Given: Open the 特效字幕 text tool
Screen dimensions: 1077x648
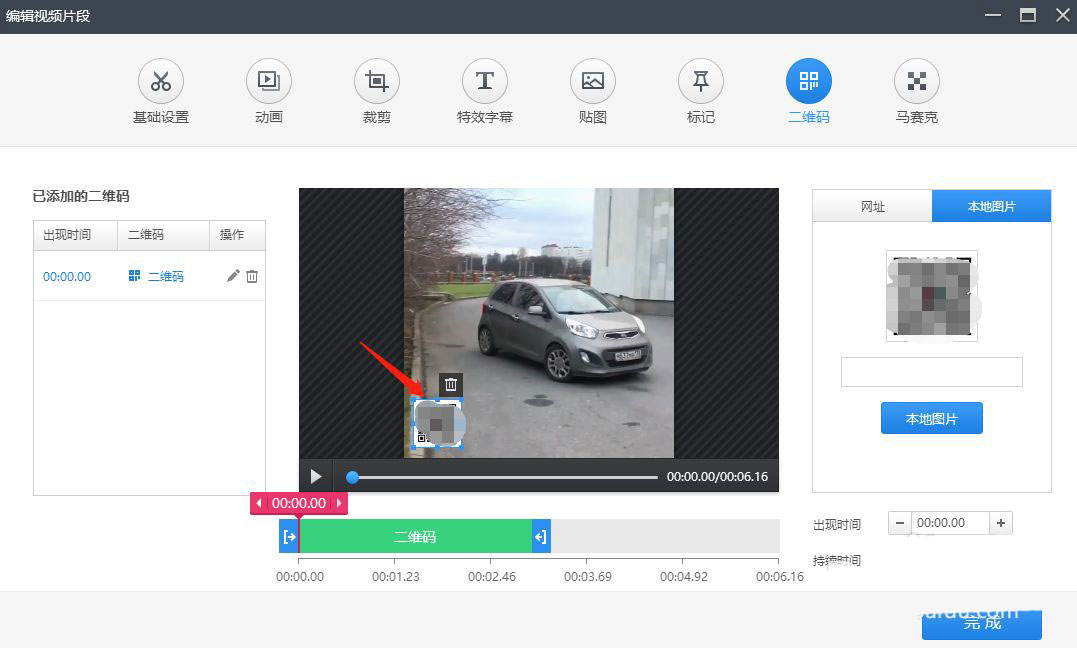Looking at the screenshot, I should tap(485, 82).
